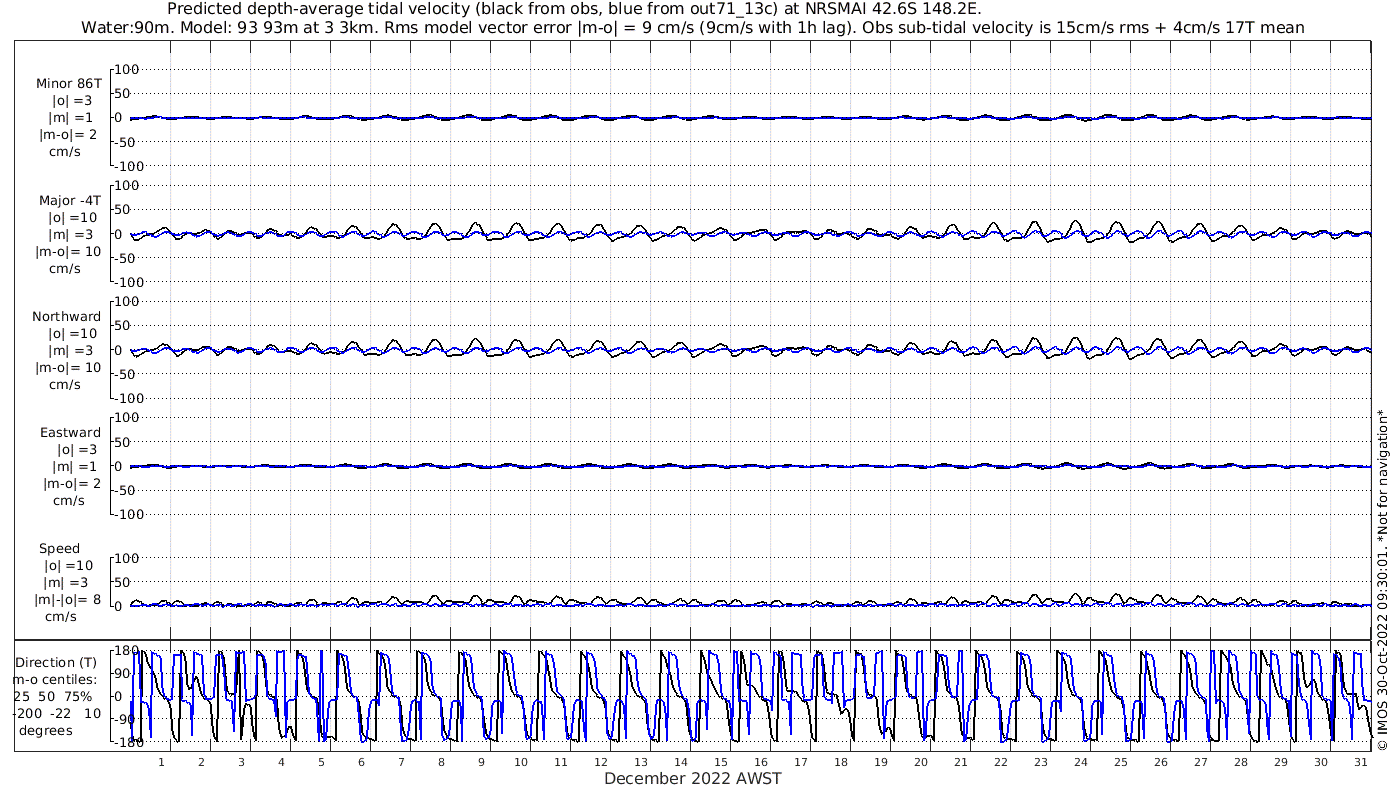
Task: Click the '|o| =3' value under Minor 86T
Action: pyautogui.click(x=72, y=101)
